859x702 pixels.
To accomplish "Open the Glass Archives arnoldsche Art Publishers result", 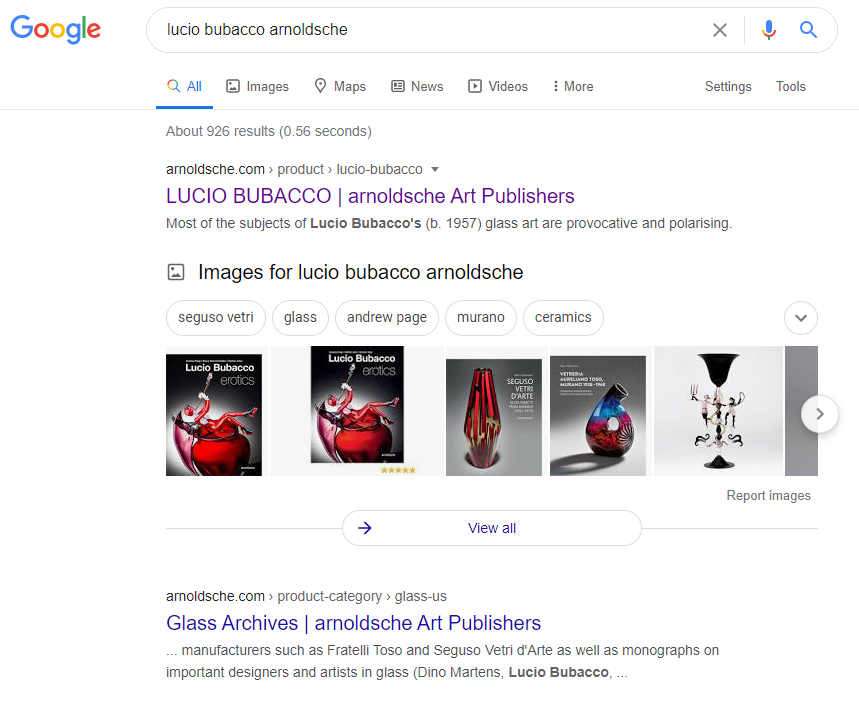I will [x=353, y=623].
